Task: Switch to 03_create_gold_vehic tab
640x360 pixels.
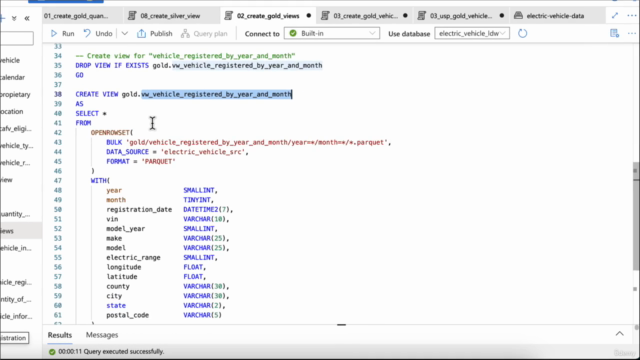Action: 365,16
